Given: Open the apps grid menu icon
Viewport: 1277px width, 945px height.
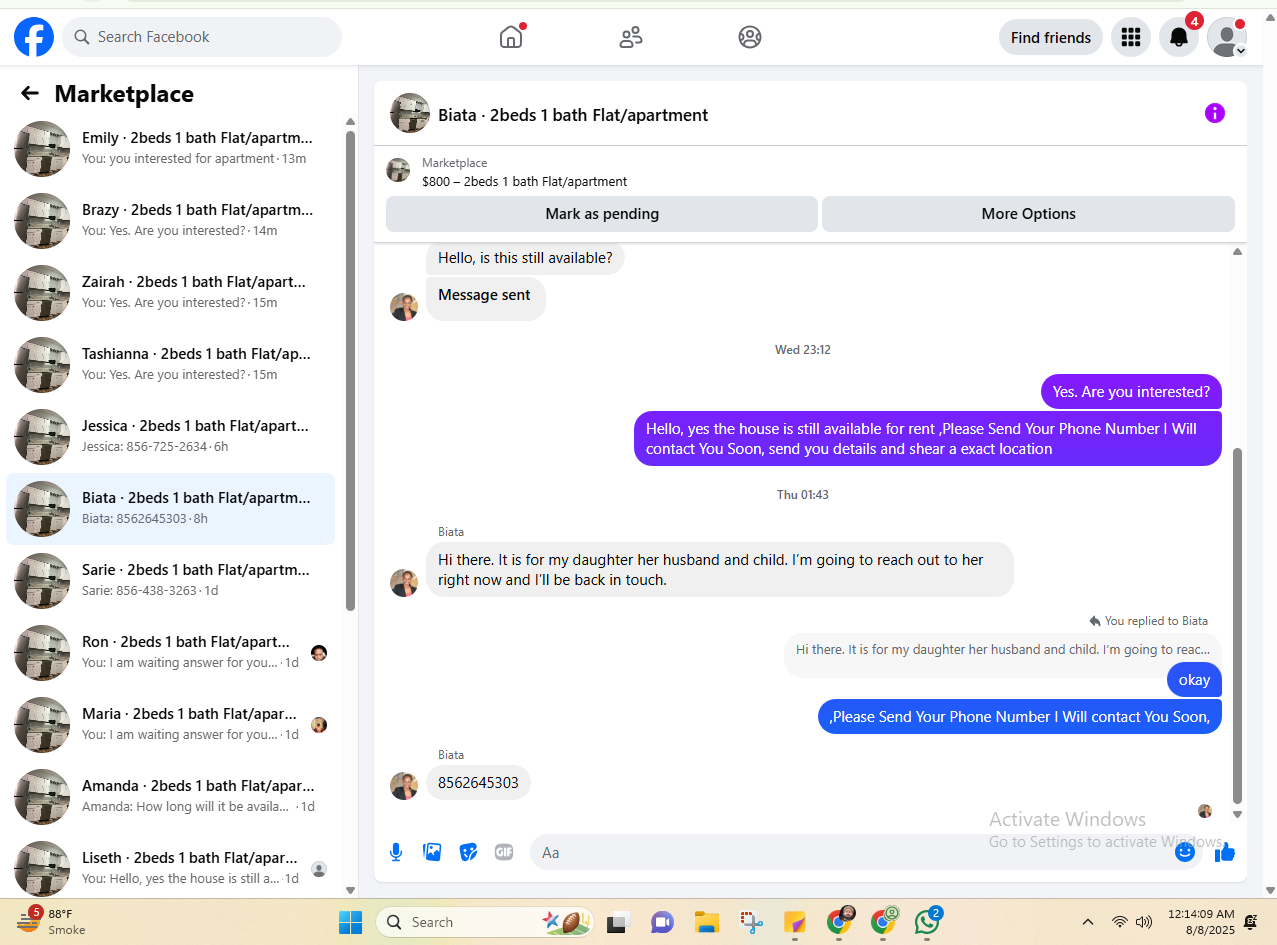Looking at the screenshot, I should coord(1131,37).
